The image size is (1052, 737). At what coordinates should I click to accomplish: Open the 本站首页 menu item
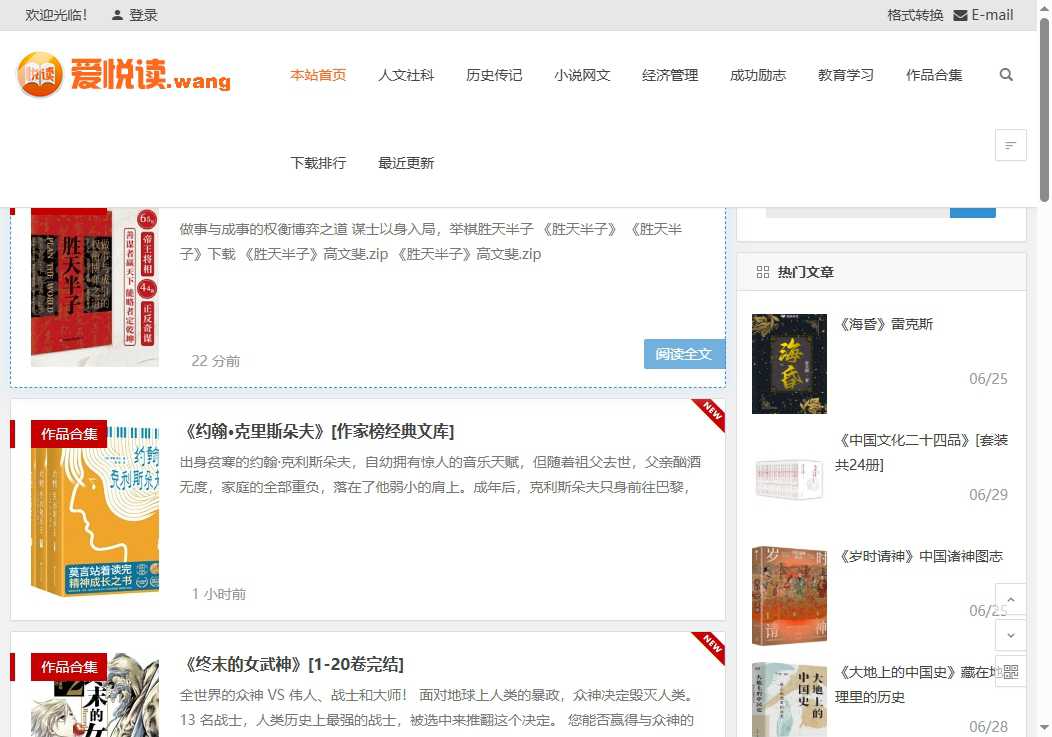pyautogui.click(x=318, y=75)
